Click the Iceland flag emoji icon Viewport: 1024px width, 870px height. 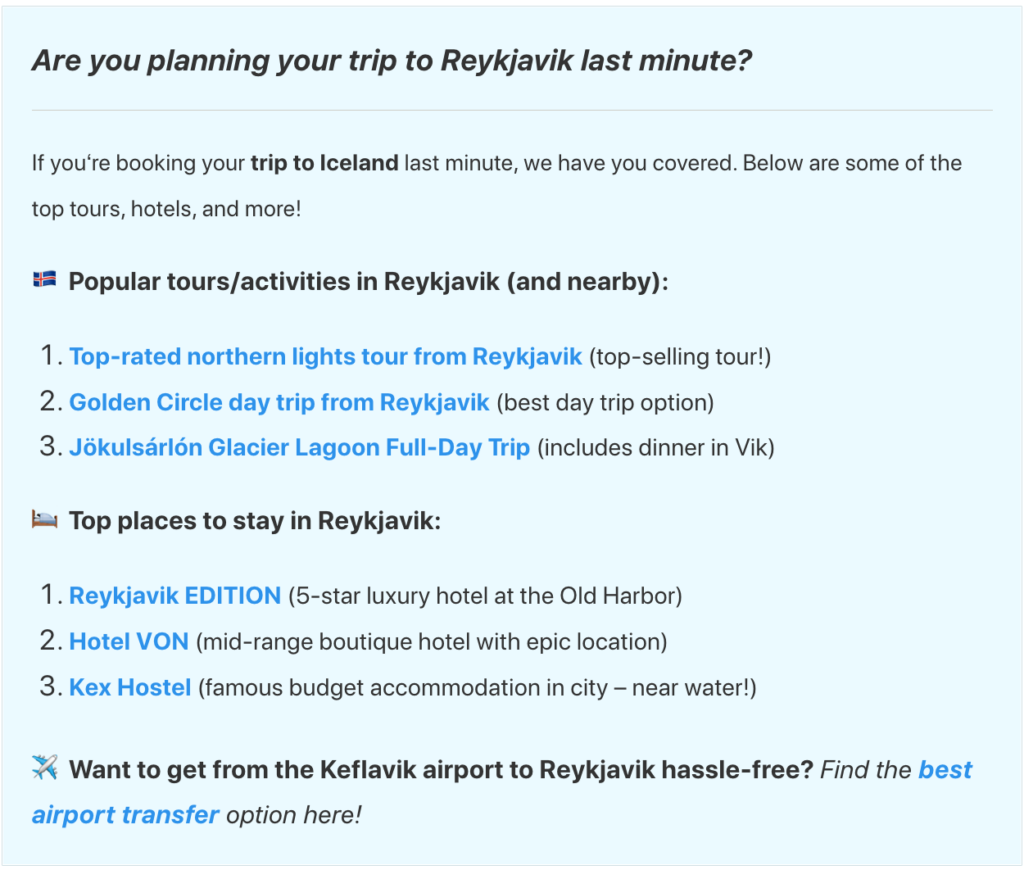tap(44, 280)
